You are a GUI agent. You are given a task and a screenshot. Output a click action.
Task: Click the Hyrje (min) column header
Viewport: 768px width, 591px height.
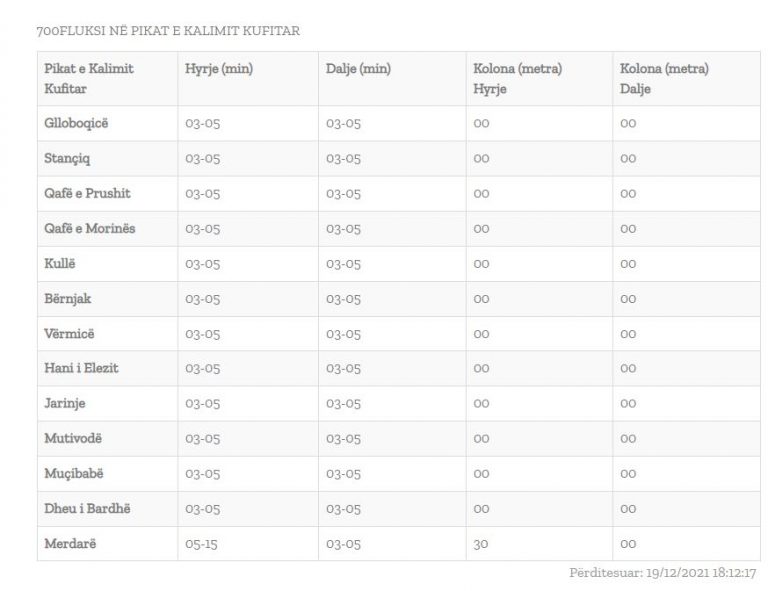pos(219,69)
